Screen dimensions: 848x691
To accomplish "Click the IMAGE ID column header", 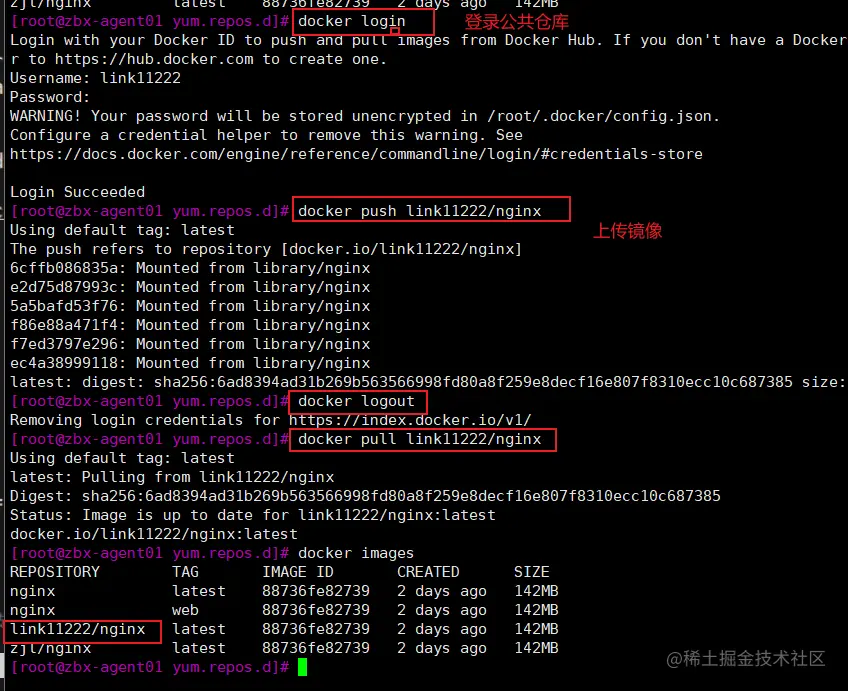I will 298,572.
